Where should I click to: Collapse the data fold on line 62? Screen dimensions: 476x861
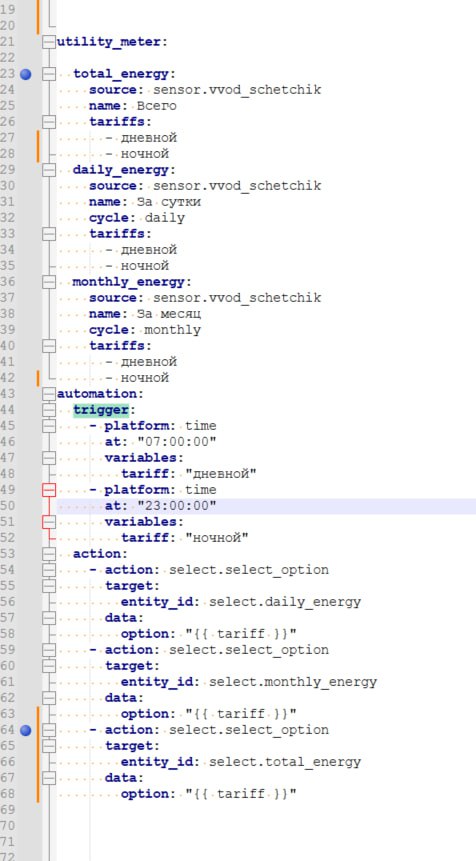[49, 698]
